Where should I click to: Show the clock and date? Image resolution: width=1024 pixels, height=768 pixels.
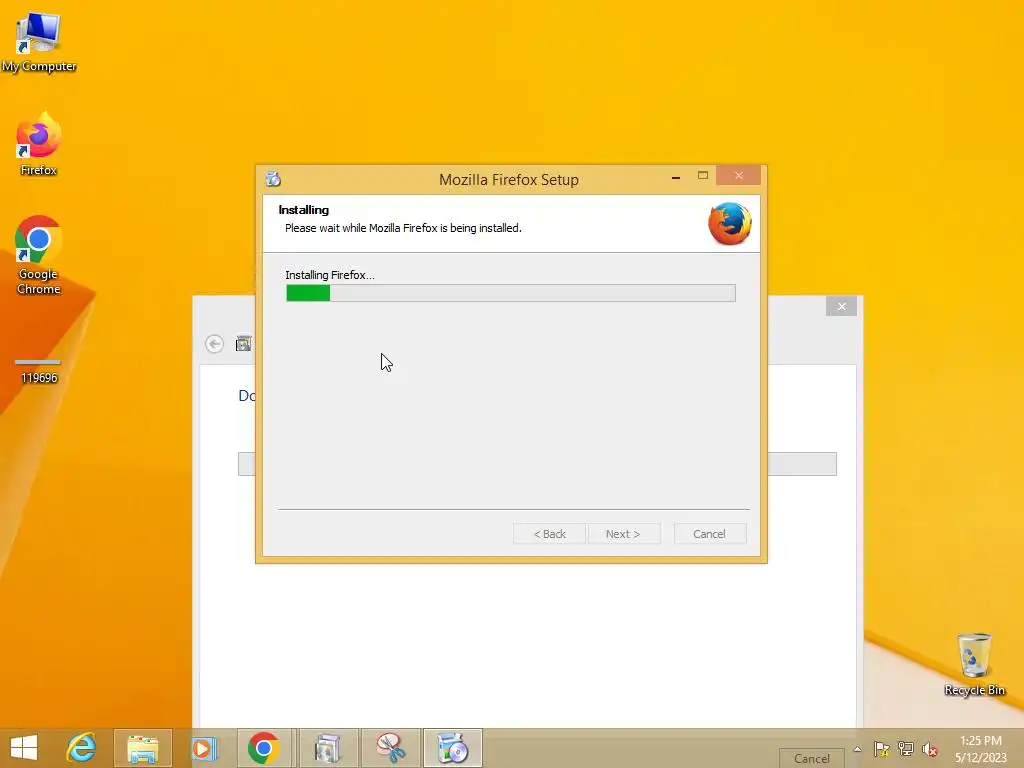tap(981, 749)
